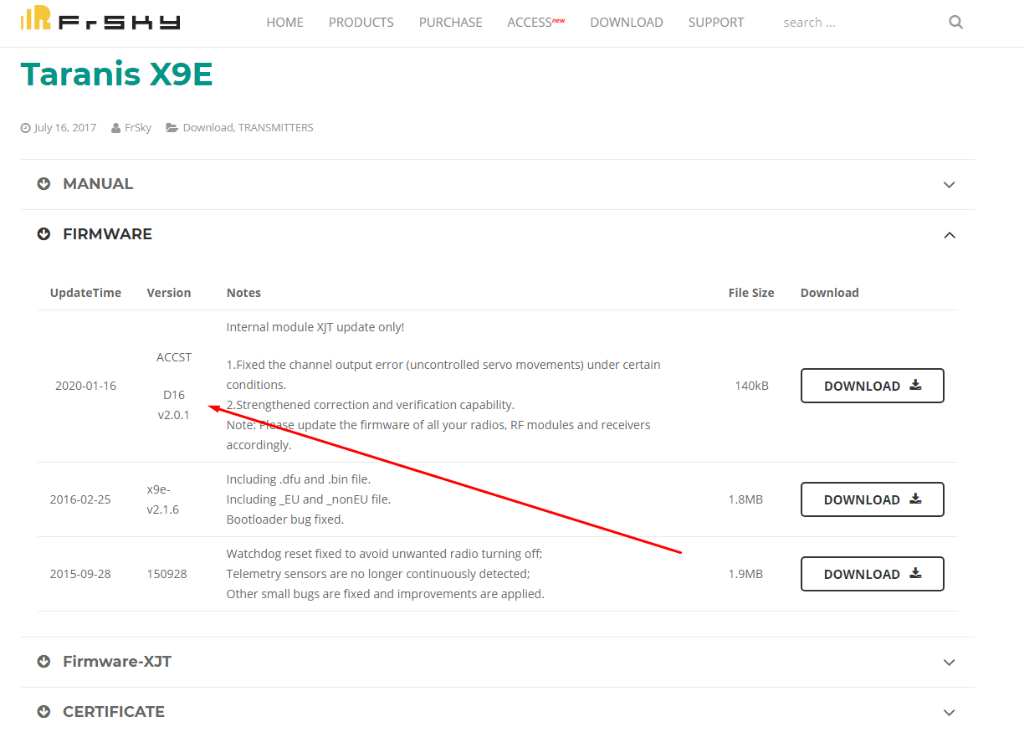Download ACCST D16 v2.0.1 firmware
Screen dimensions: 1024x737
point(872,386)
